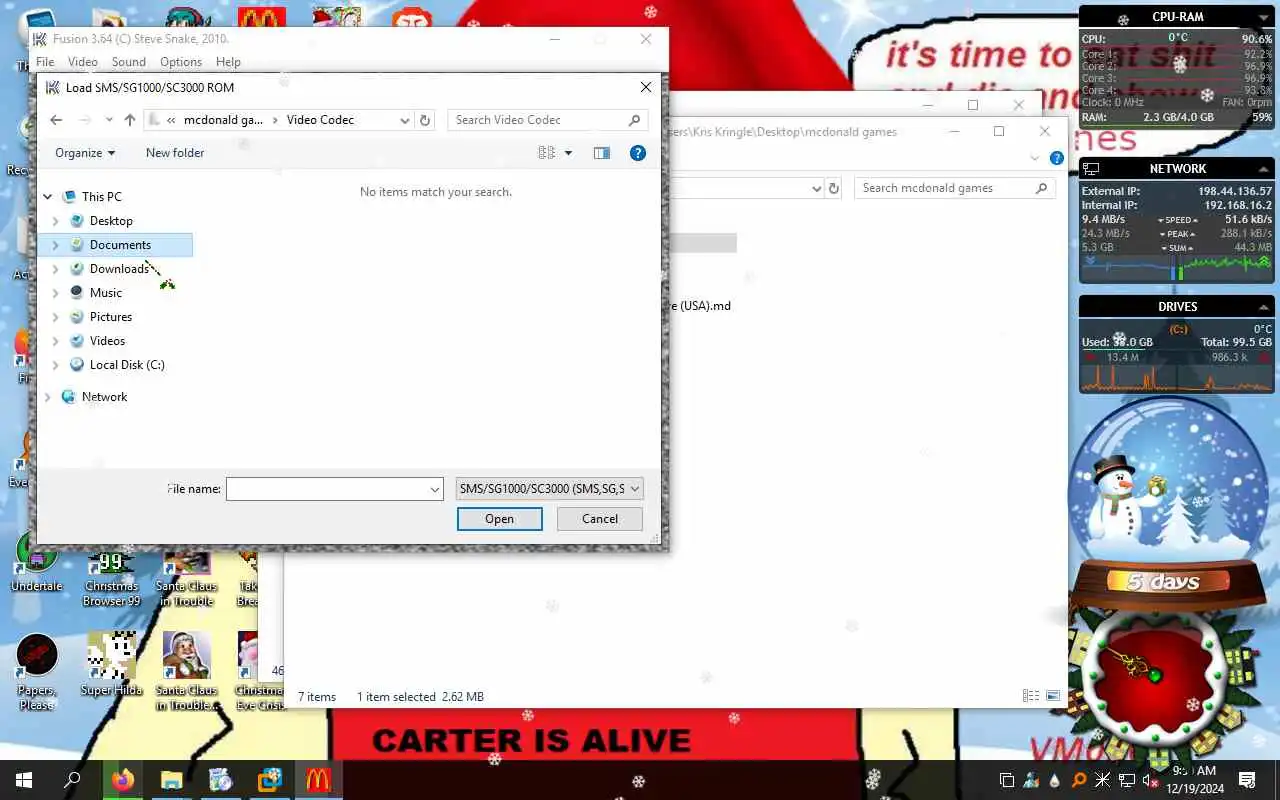Image resolution: width=1280 pixels, height=800 pixels.
Task: Click the Back arrow in Load ROM dialog
Action: 56,120
